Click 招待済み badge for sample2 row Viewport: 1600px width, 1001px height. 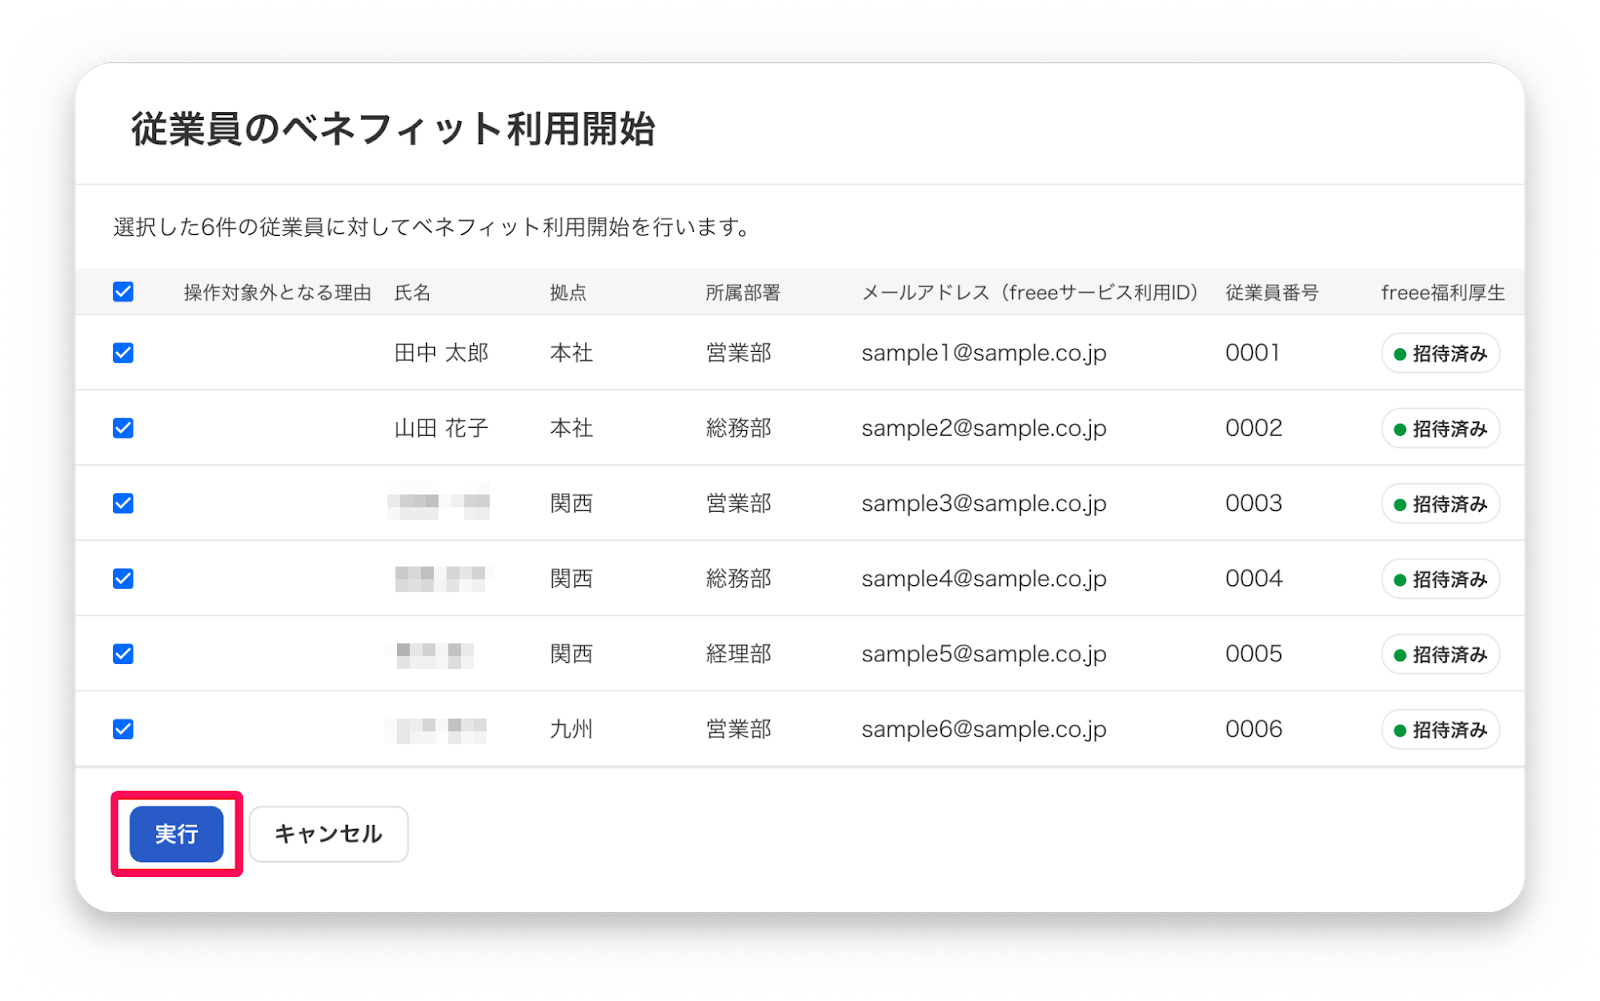[x=1440, y=429]
